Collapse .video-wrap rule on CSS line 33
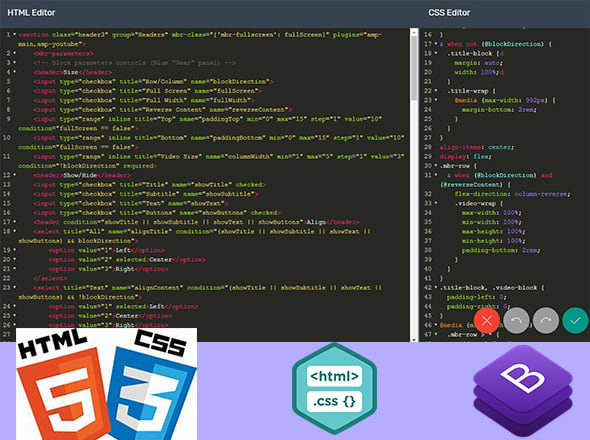590x440 pixels. (x=436, y=203)
